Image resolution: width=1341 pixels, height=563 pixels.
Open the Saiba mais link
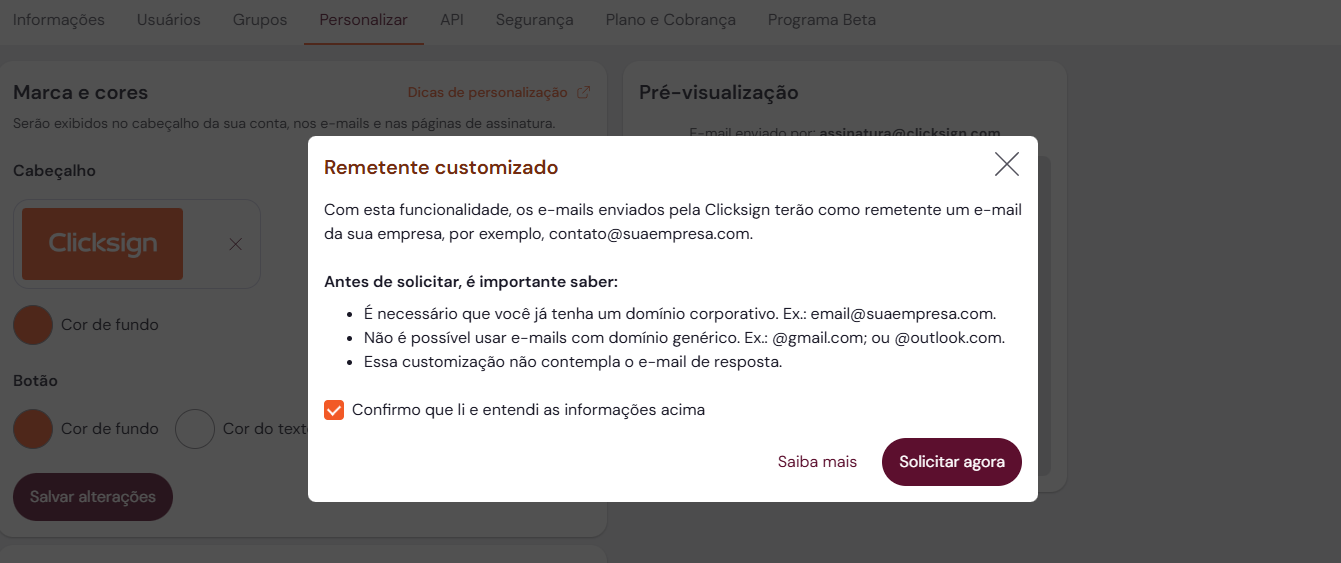click(817, 462)
